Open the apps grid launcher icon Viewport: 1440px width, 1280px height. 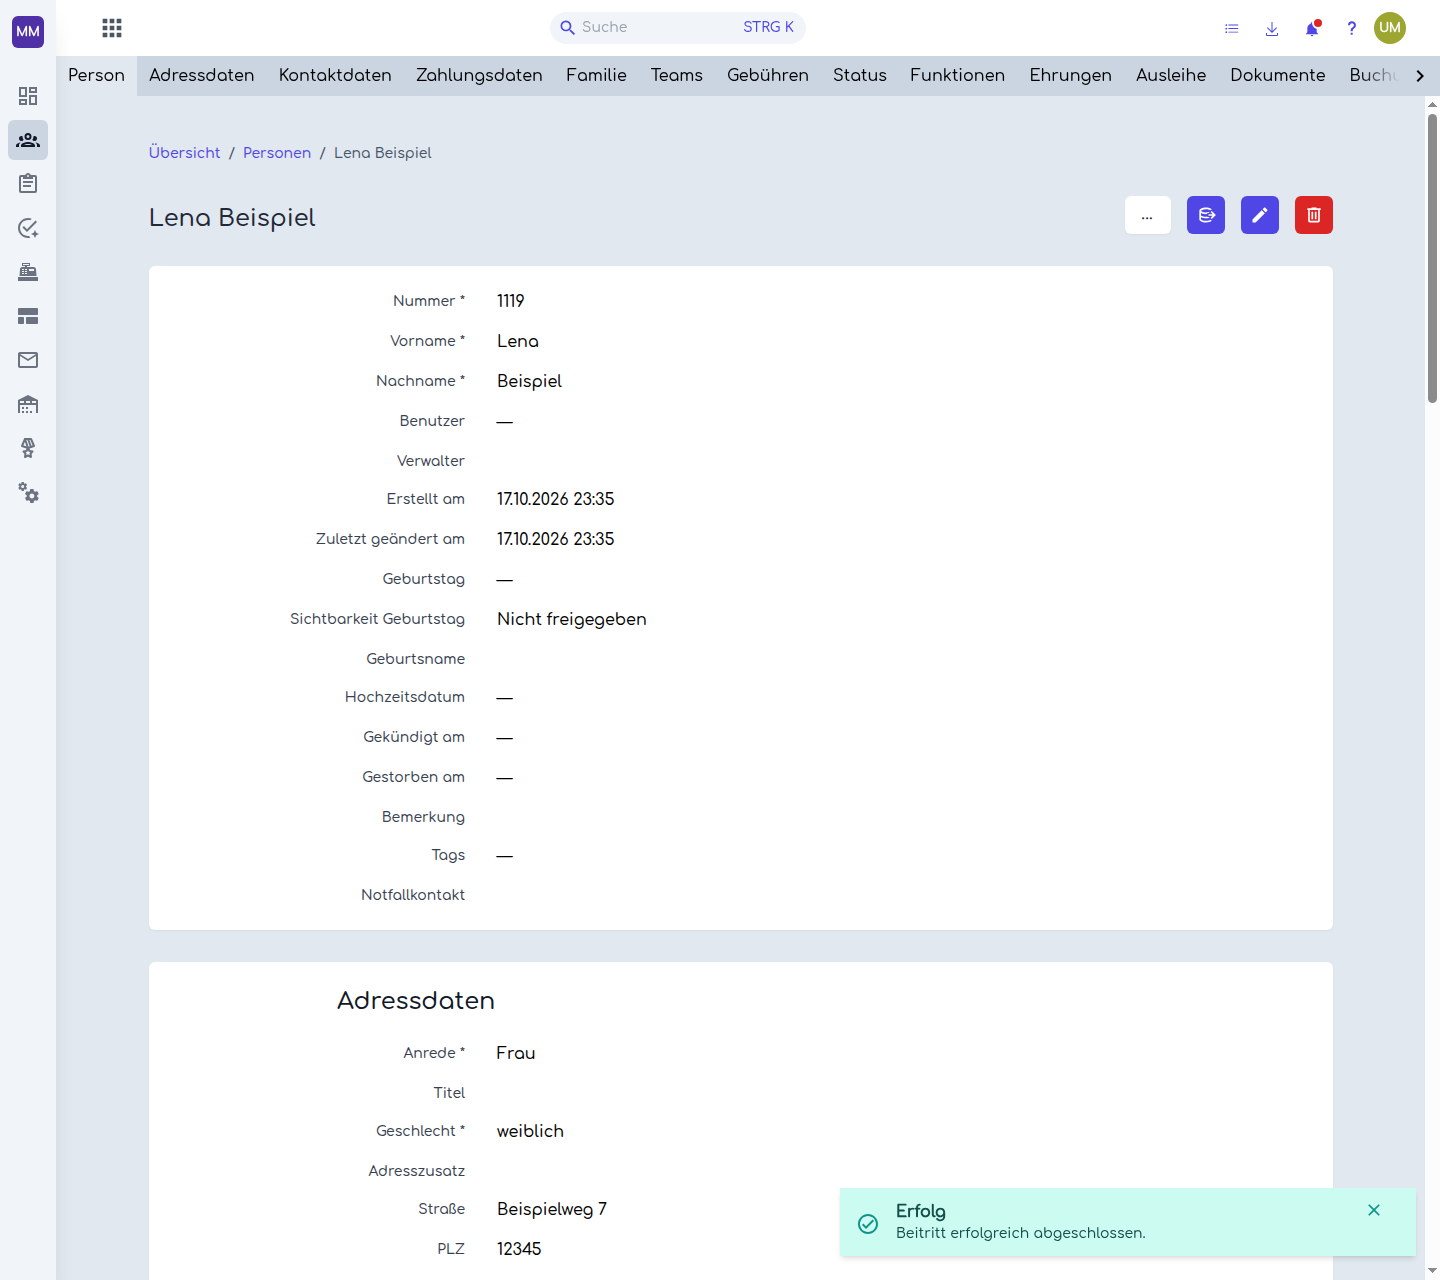pos(112,28)
